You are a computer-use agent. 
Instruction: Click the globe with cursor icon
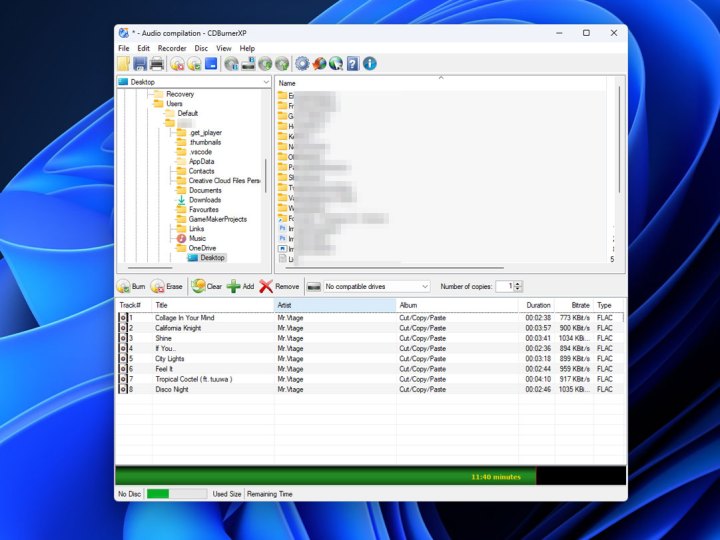point(336,63)
